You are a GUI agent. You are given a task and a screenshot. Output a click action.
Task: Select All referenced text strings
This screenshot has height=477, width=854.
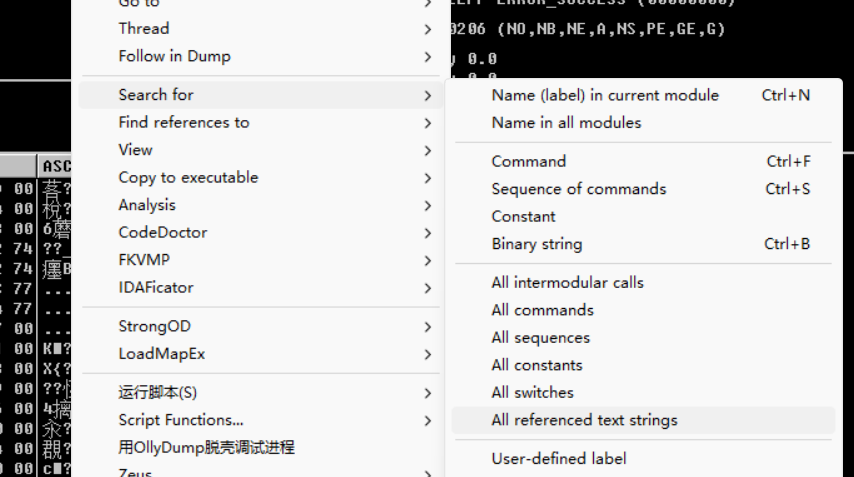point(584,420)
